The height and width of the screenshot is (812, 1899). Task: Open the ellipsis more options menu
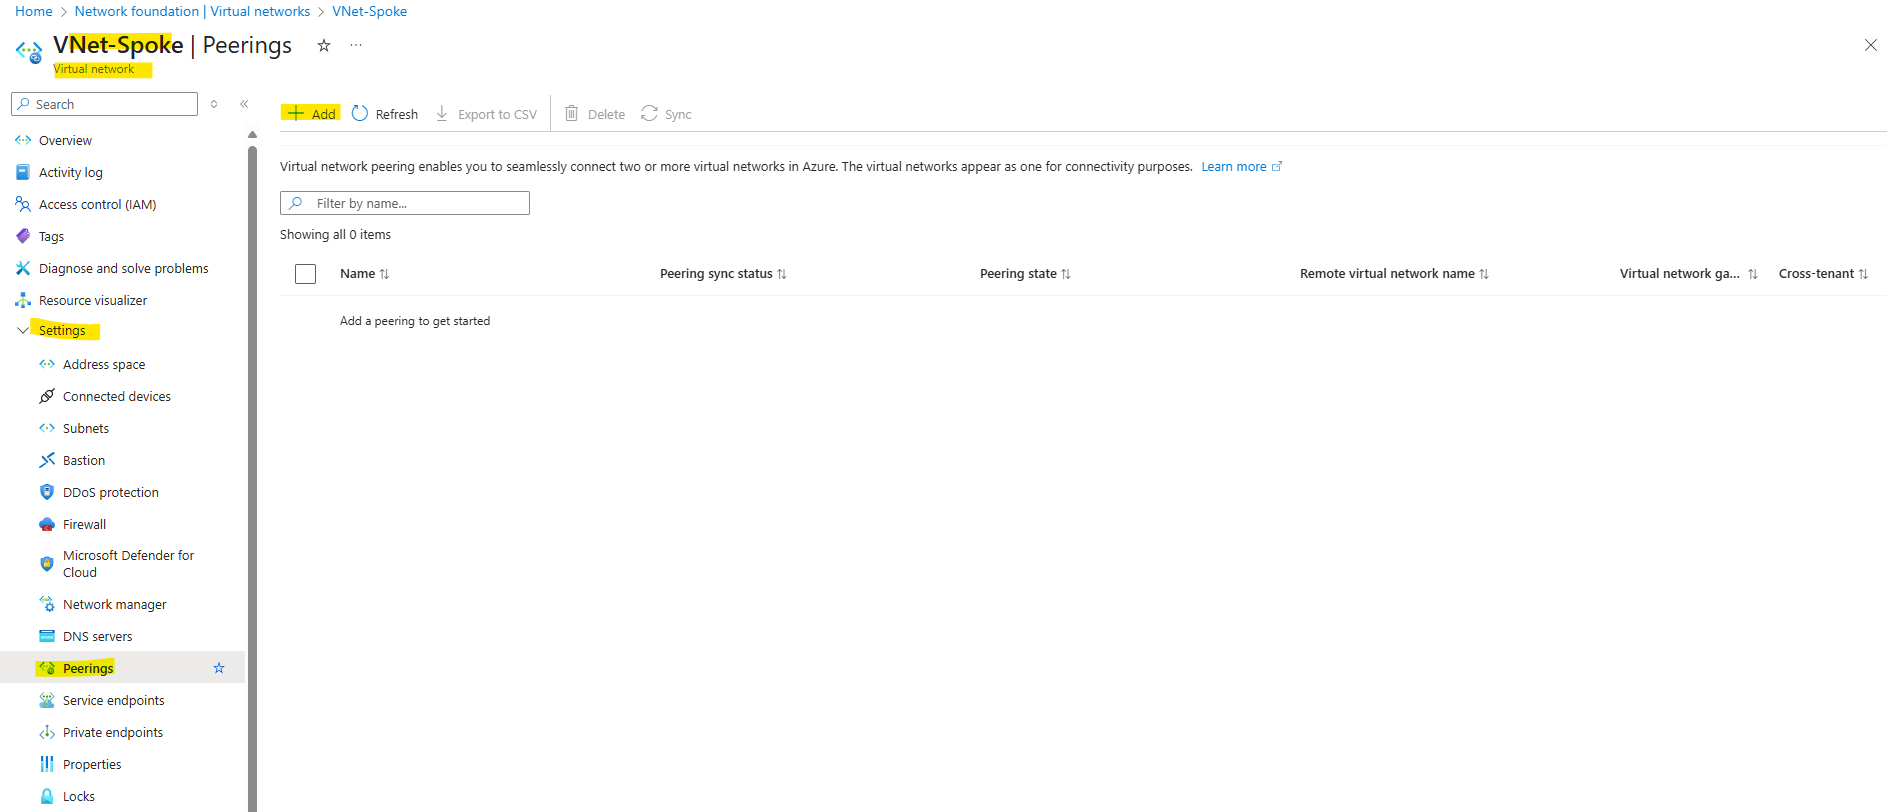point(356,45)
